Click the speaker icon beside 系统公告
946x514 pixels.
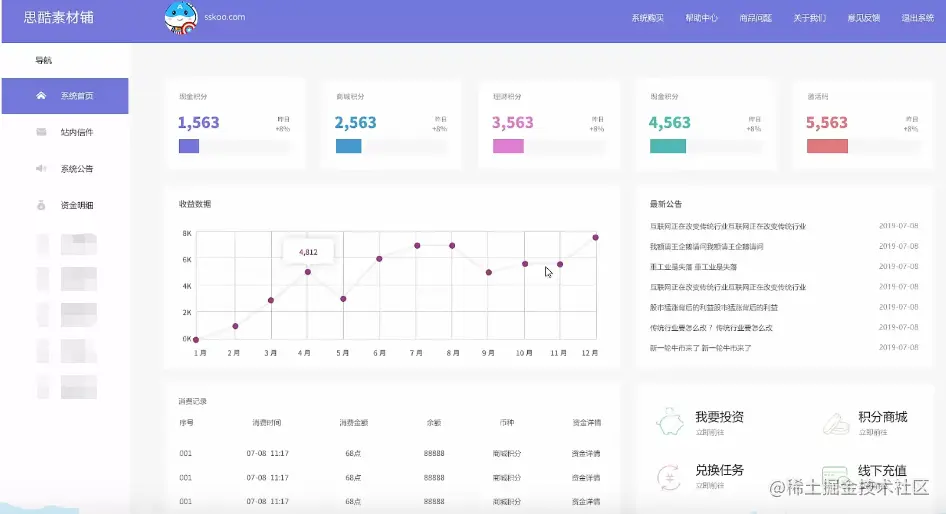pyautogui.click(x=41, y=168)
